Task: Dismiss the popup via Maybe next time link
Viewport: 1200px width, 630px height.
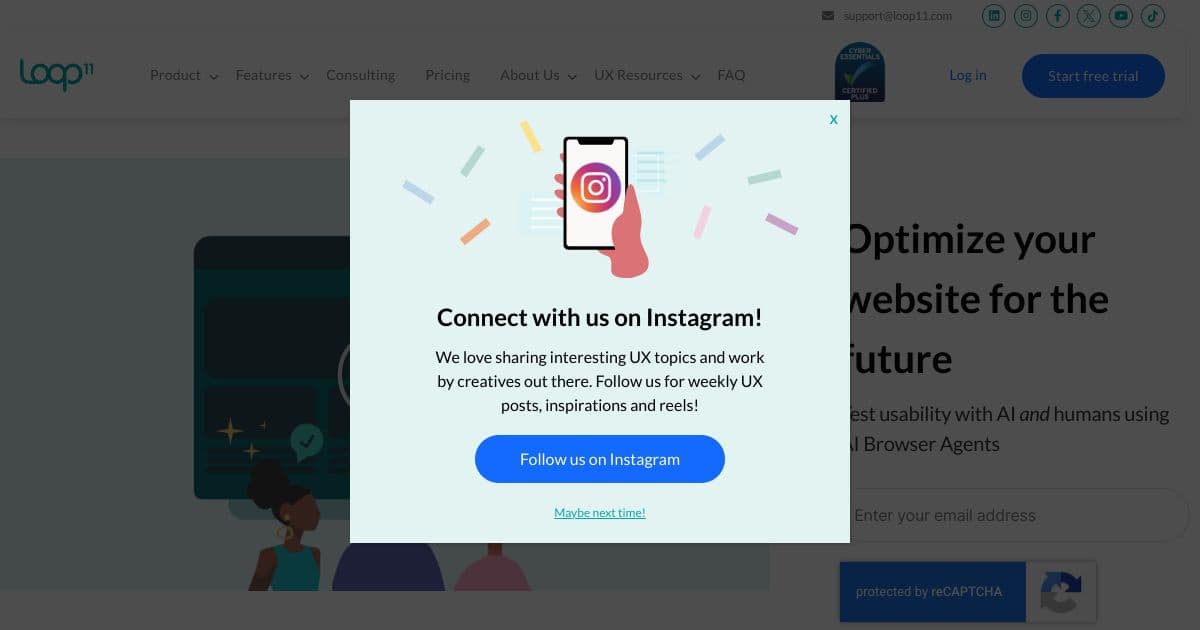Action: pos(600,513)
